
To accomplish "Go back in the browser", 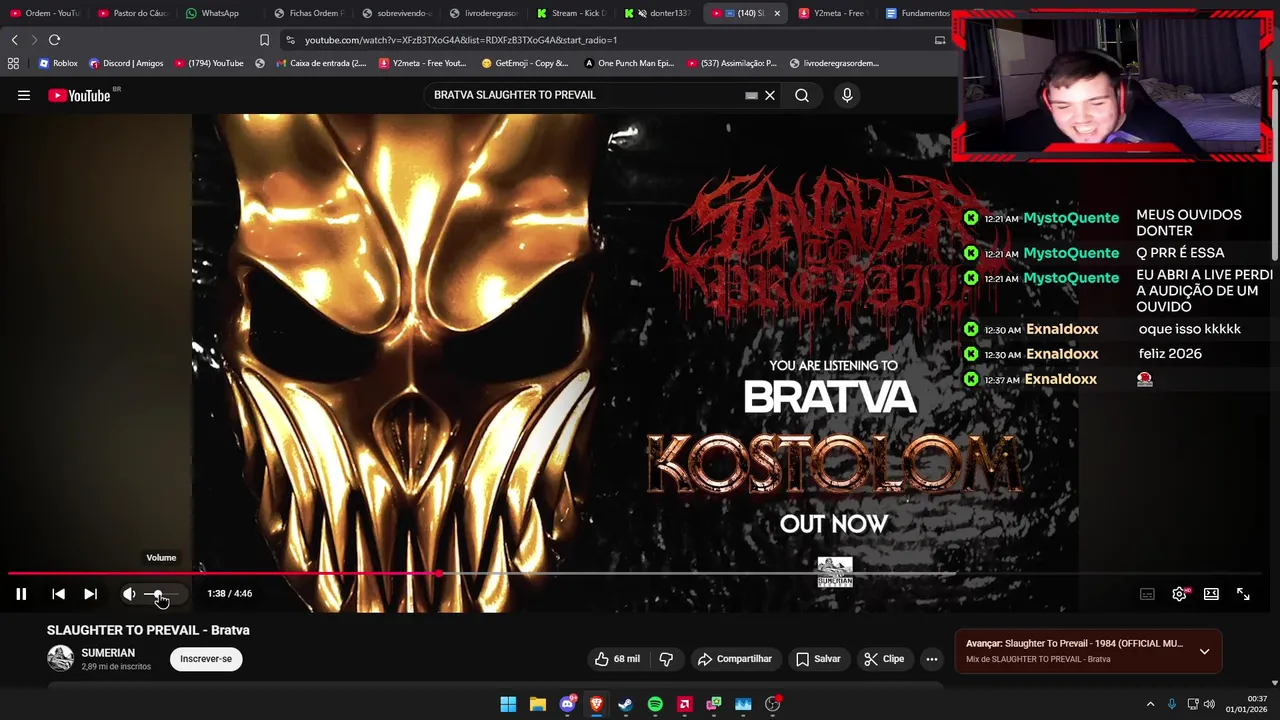I will [x=15, y=40].
